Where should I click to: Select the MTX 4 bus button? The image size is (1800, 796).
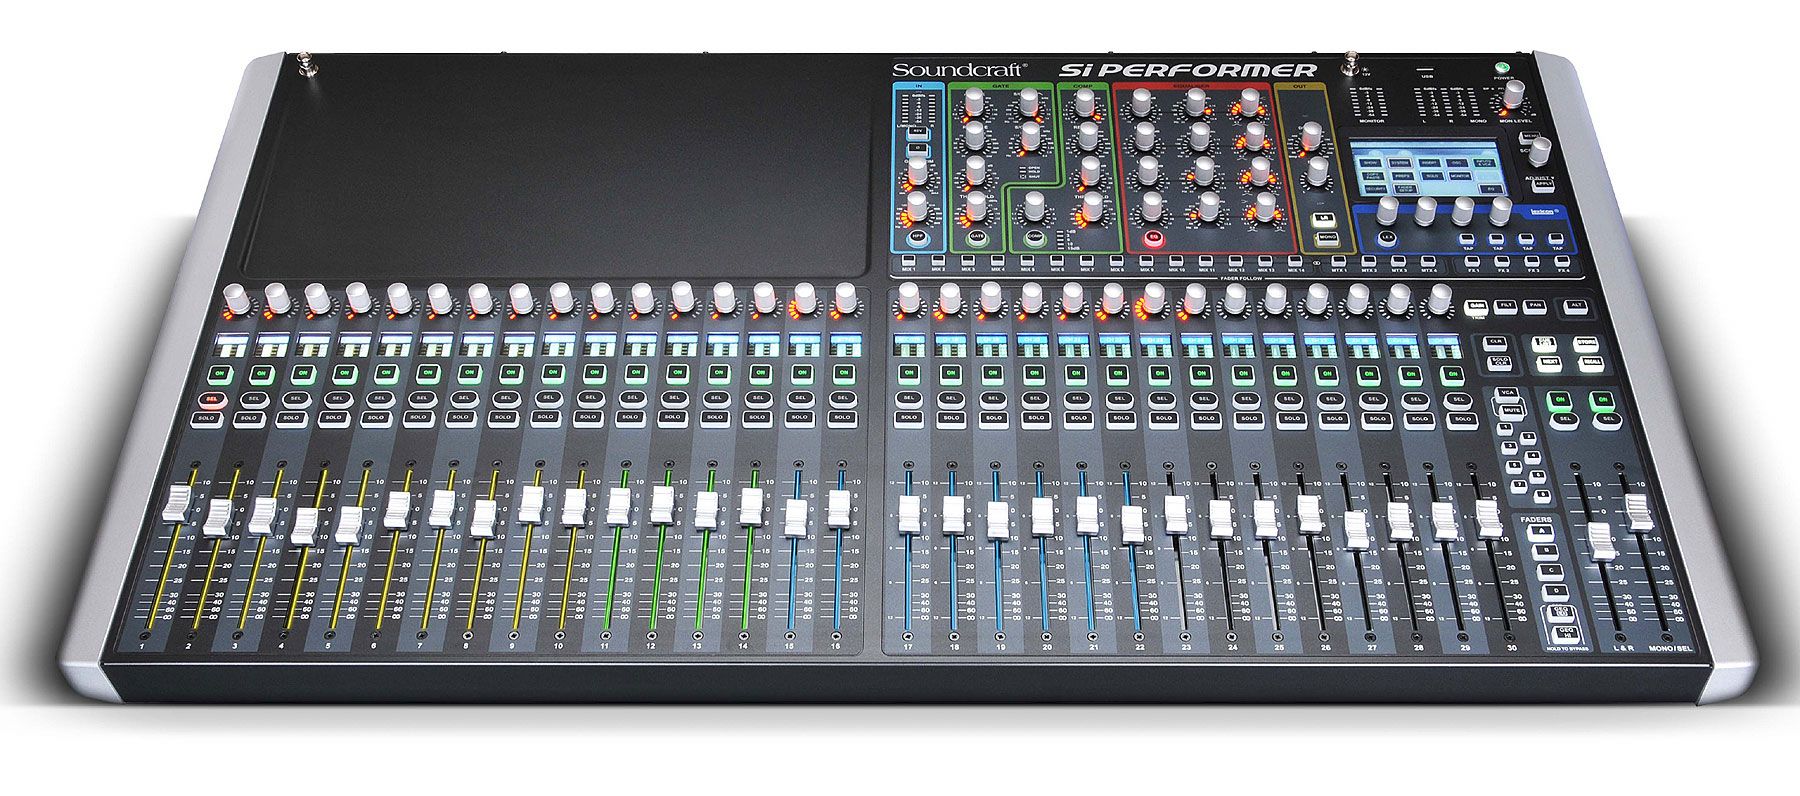point(1428,261)
